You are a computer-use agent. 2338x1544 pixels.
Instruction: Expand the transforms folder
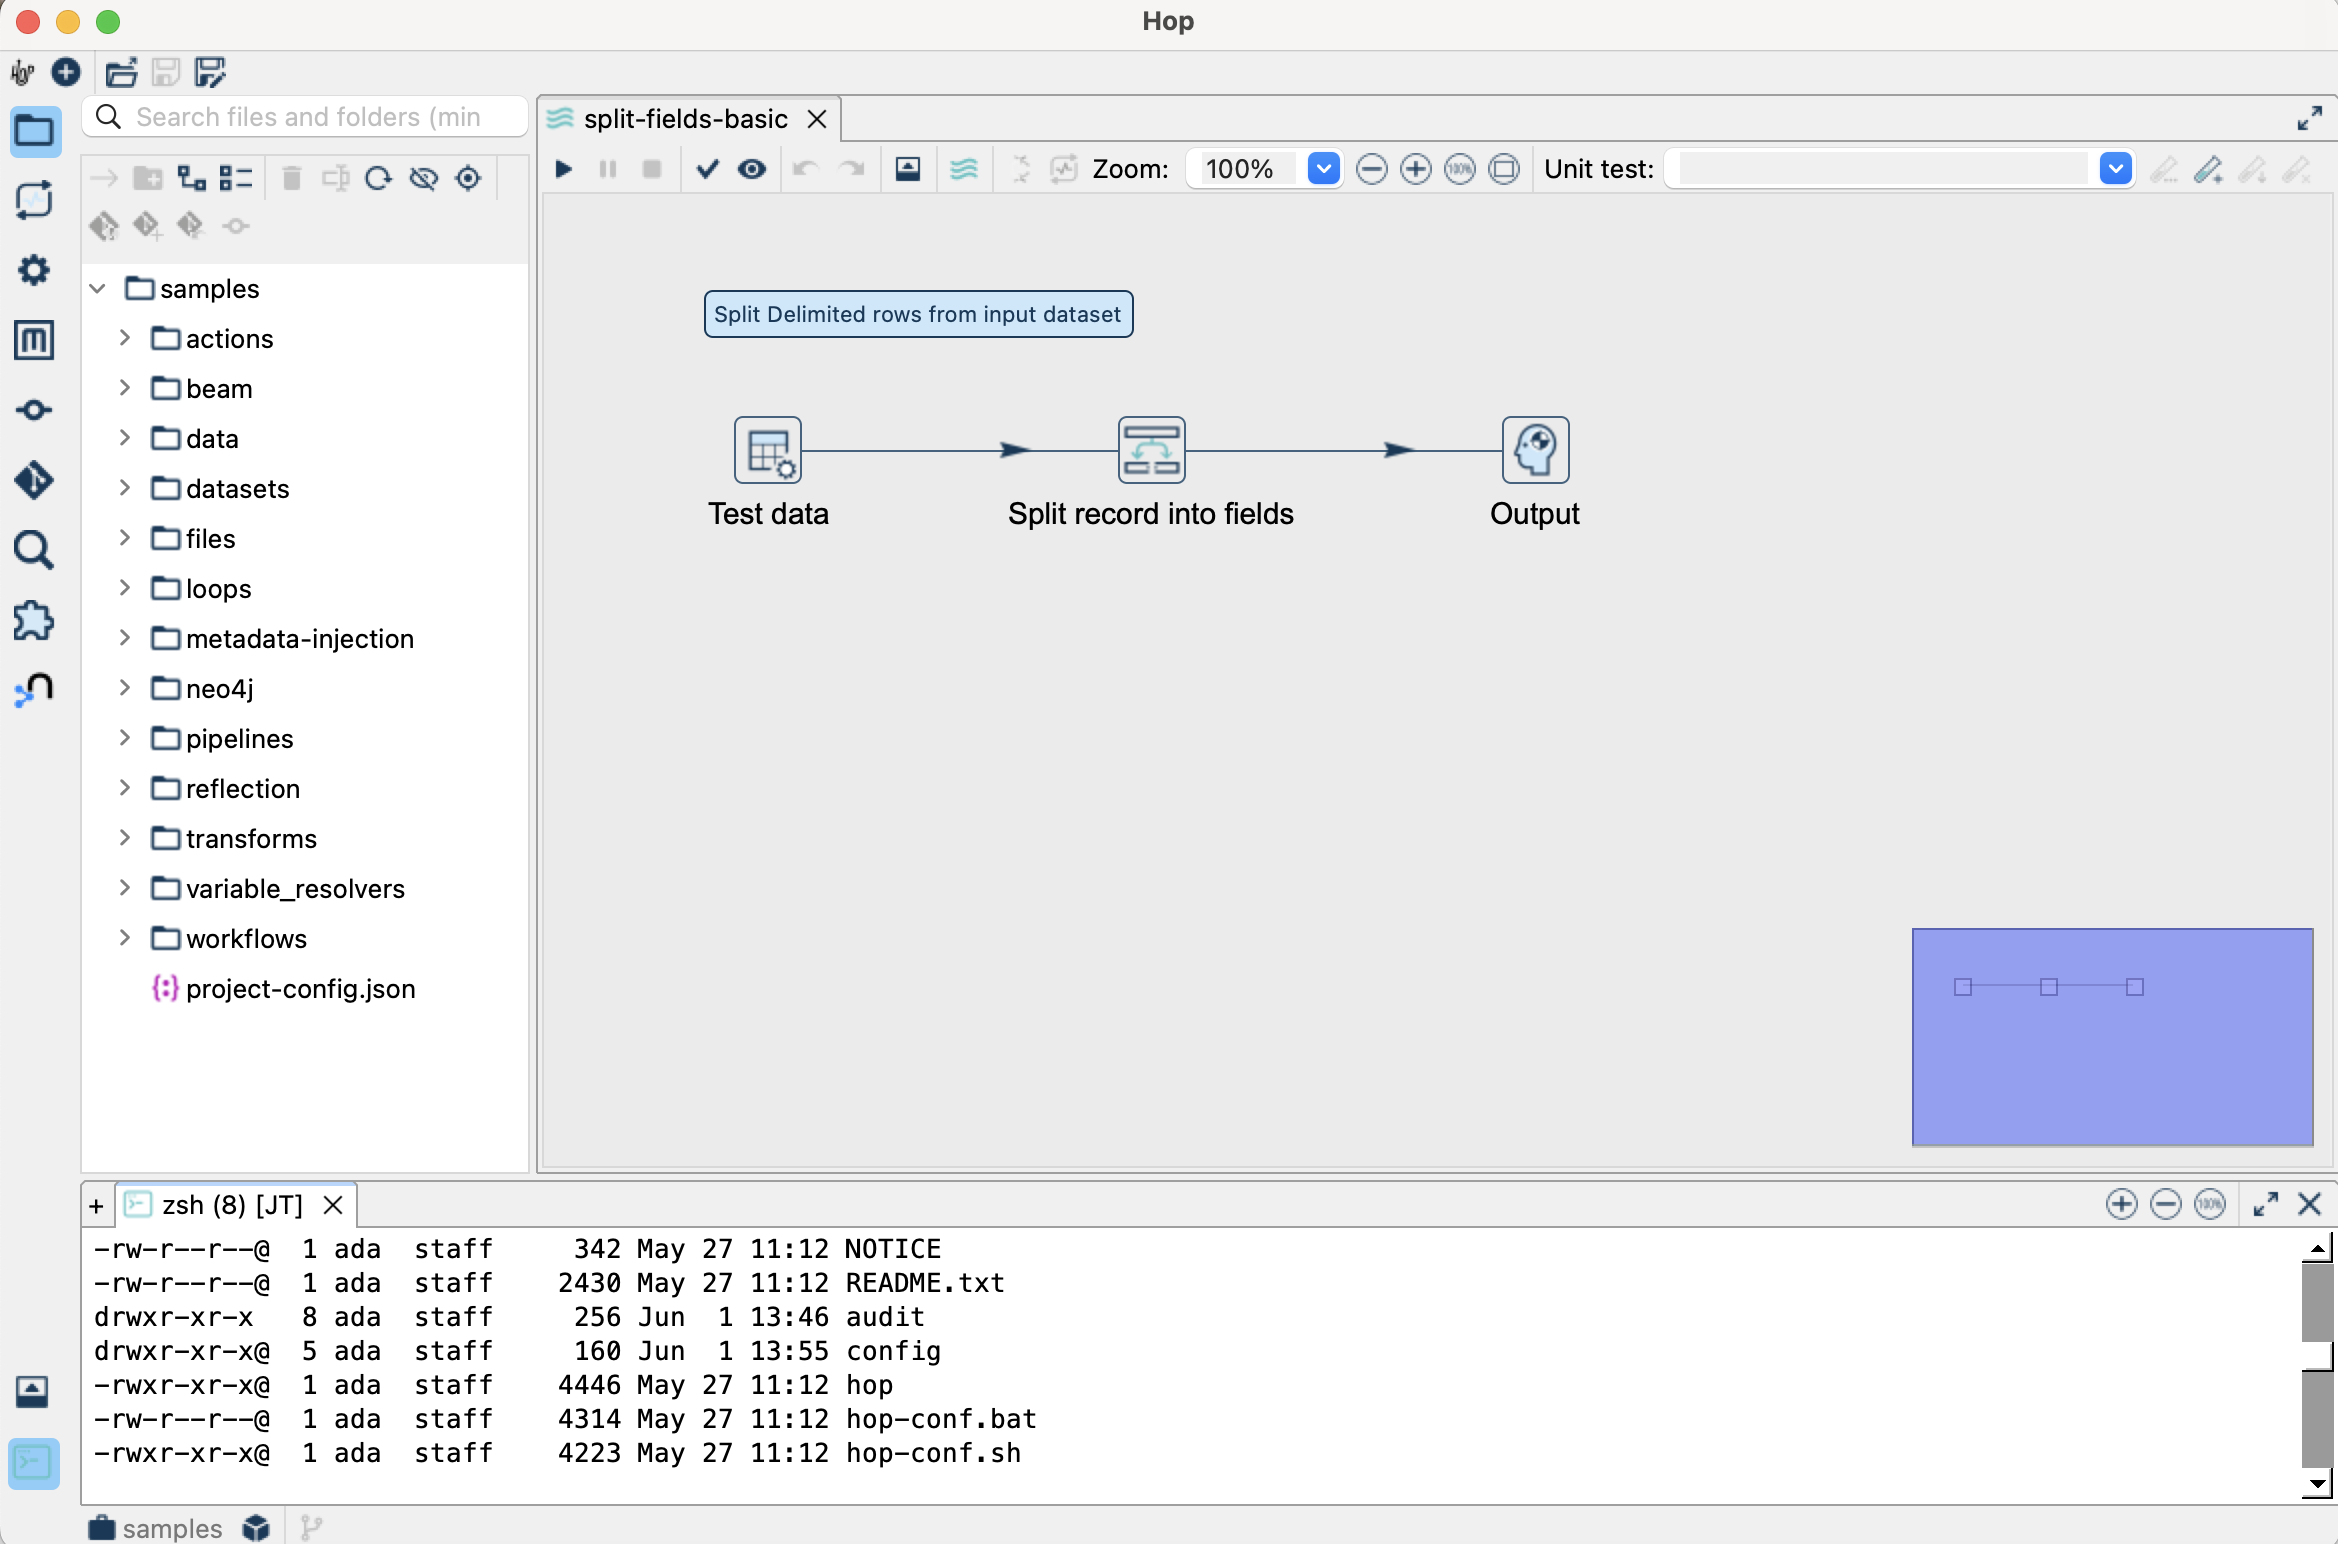[125, 838]
